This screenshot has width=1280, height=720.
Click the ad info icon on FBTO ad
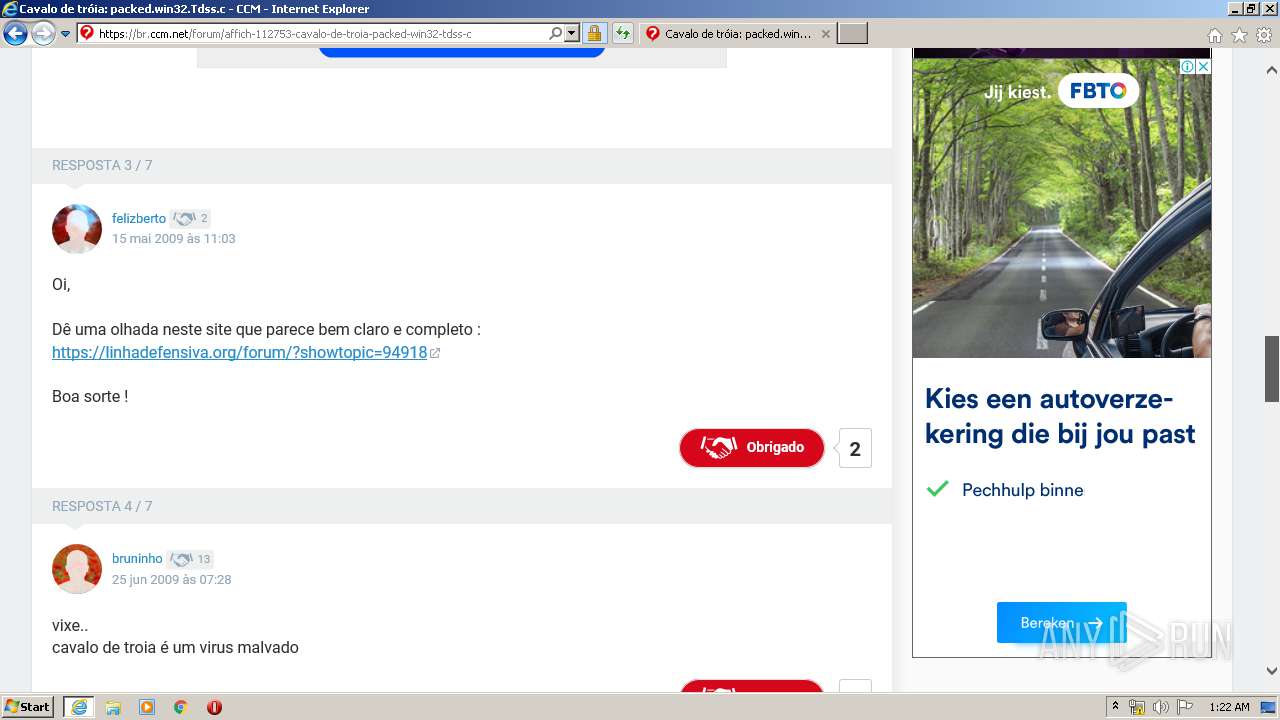click(1187, 67)
